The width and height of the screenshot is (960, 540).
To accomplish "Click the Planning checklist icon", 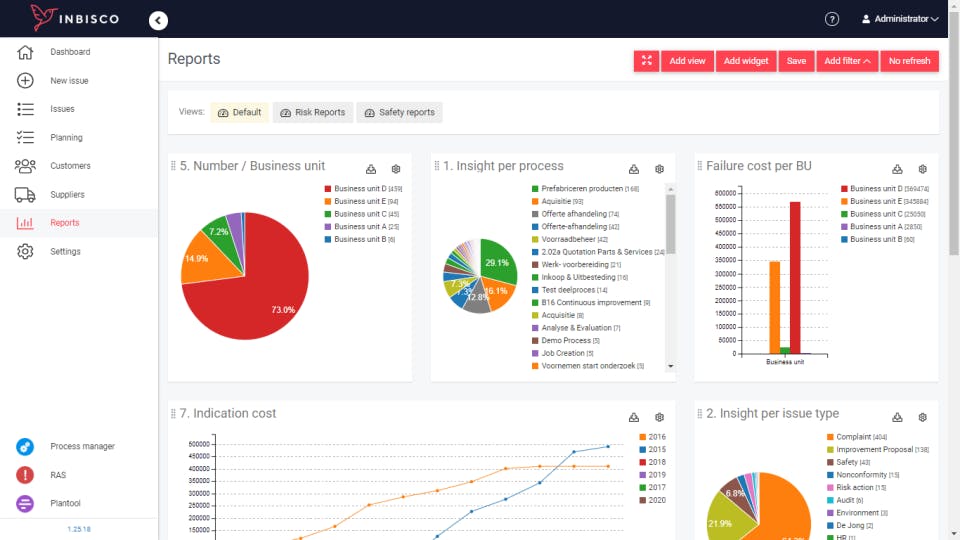I will 25,137.
